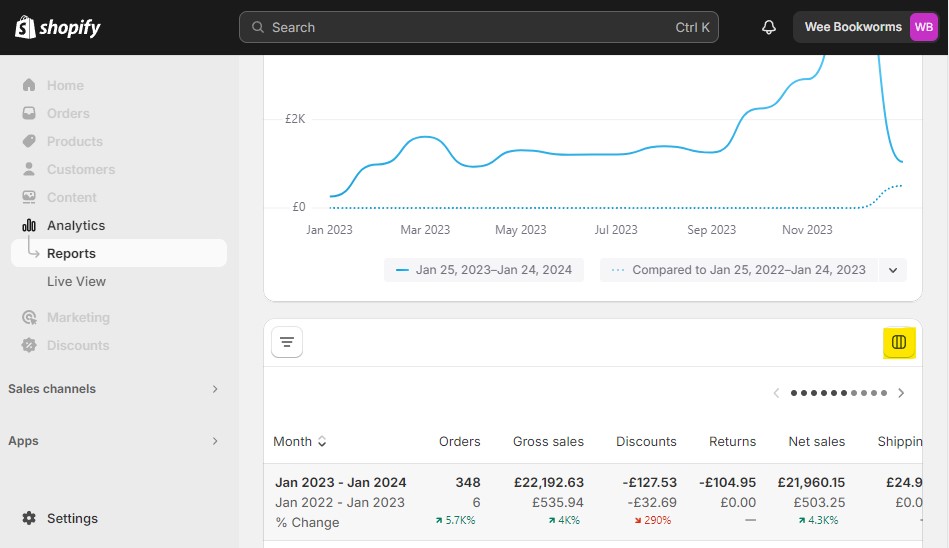Select Reports under Analytics

click(x=119, y=253)
